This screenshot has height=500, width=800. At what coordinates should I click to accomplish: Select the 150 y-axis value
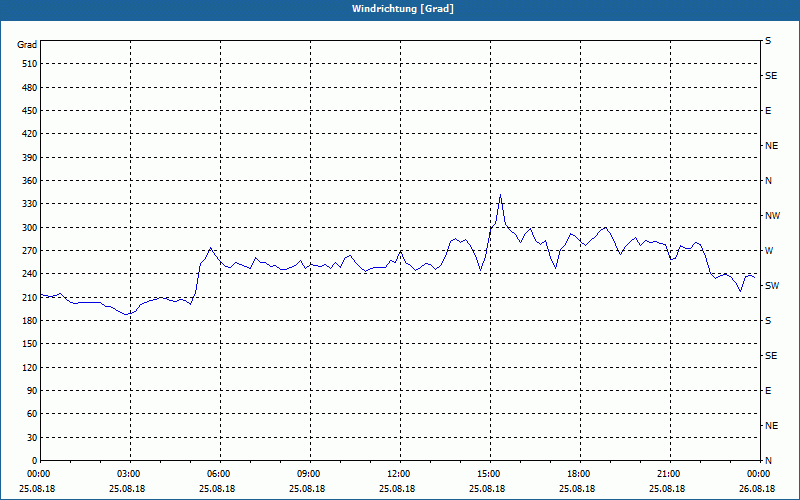(30, 344)
